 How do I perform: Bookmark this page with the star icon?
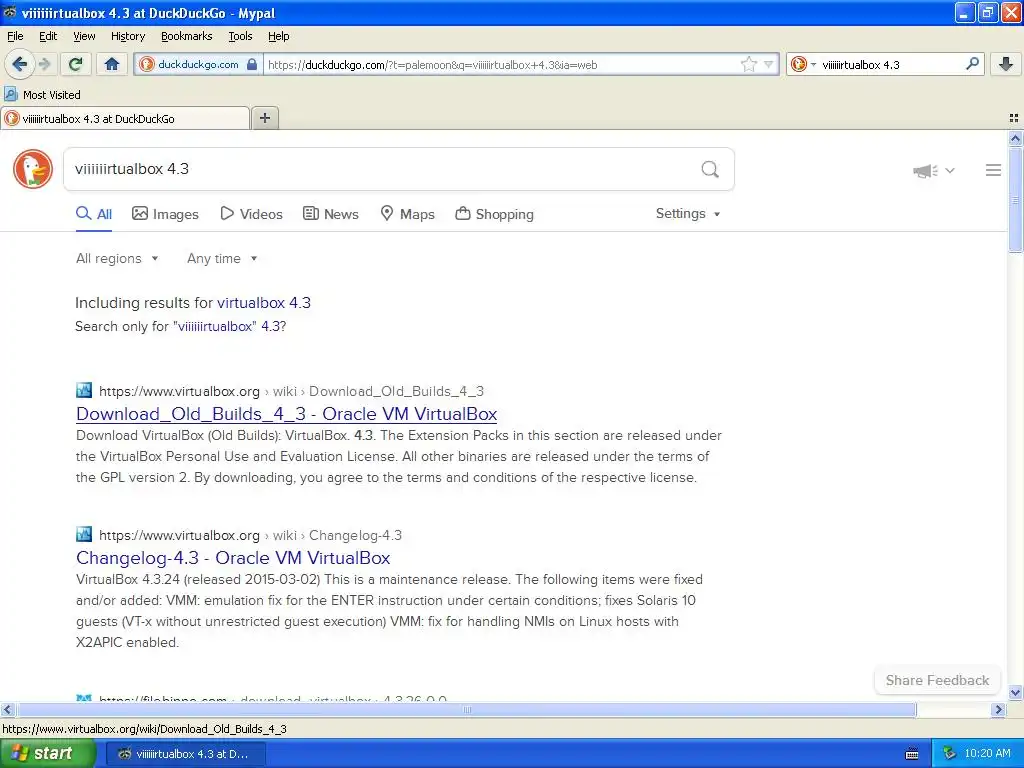(x=748, y=64)
